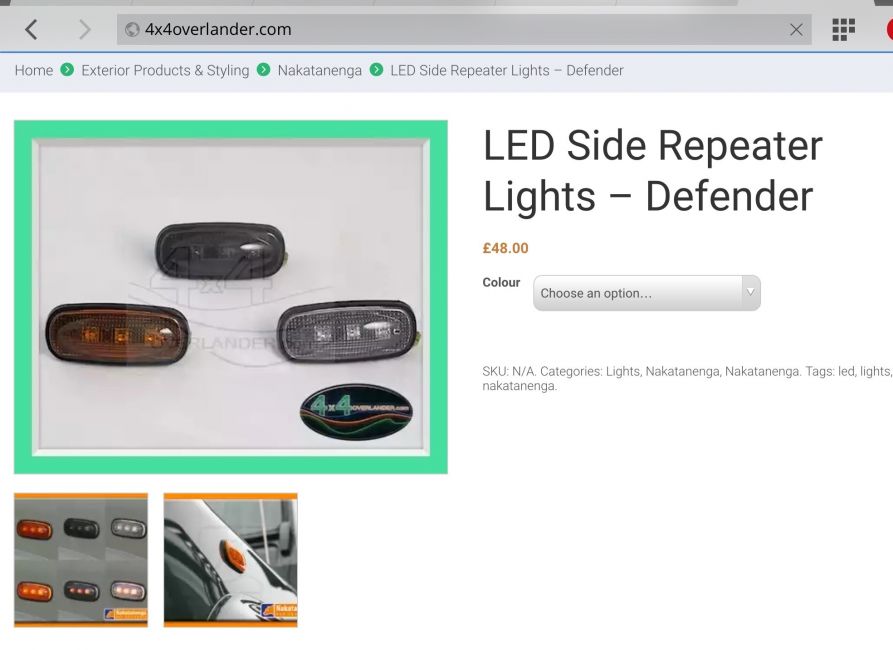Open the first Nakatanenga category link
This screenshot has width=893, height=650.
(682, 371)
